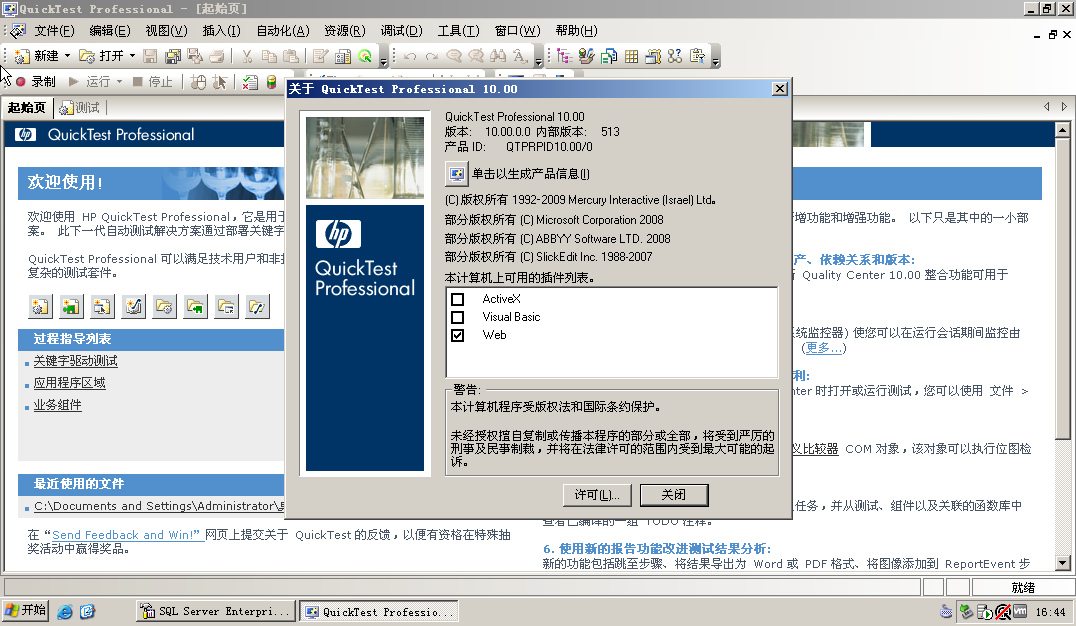Click the Save All toolbar icon

[173, 56]
